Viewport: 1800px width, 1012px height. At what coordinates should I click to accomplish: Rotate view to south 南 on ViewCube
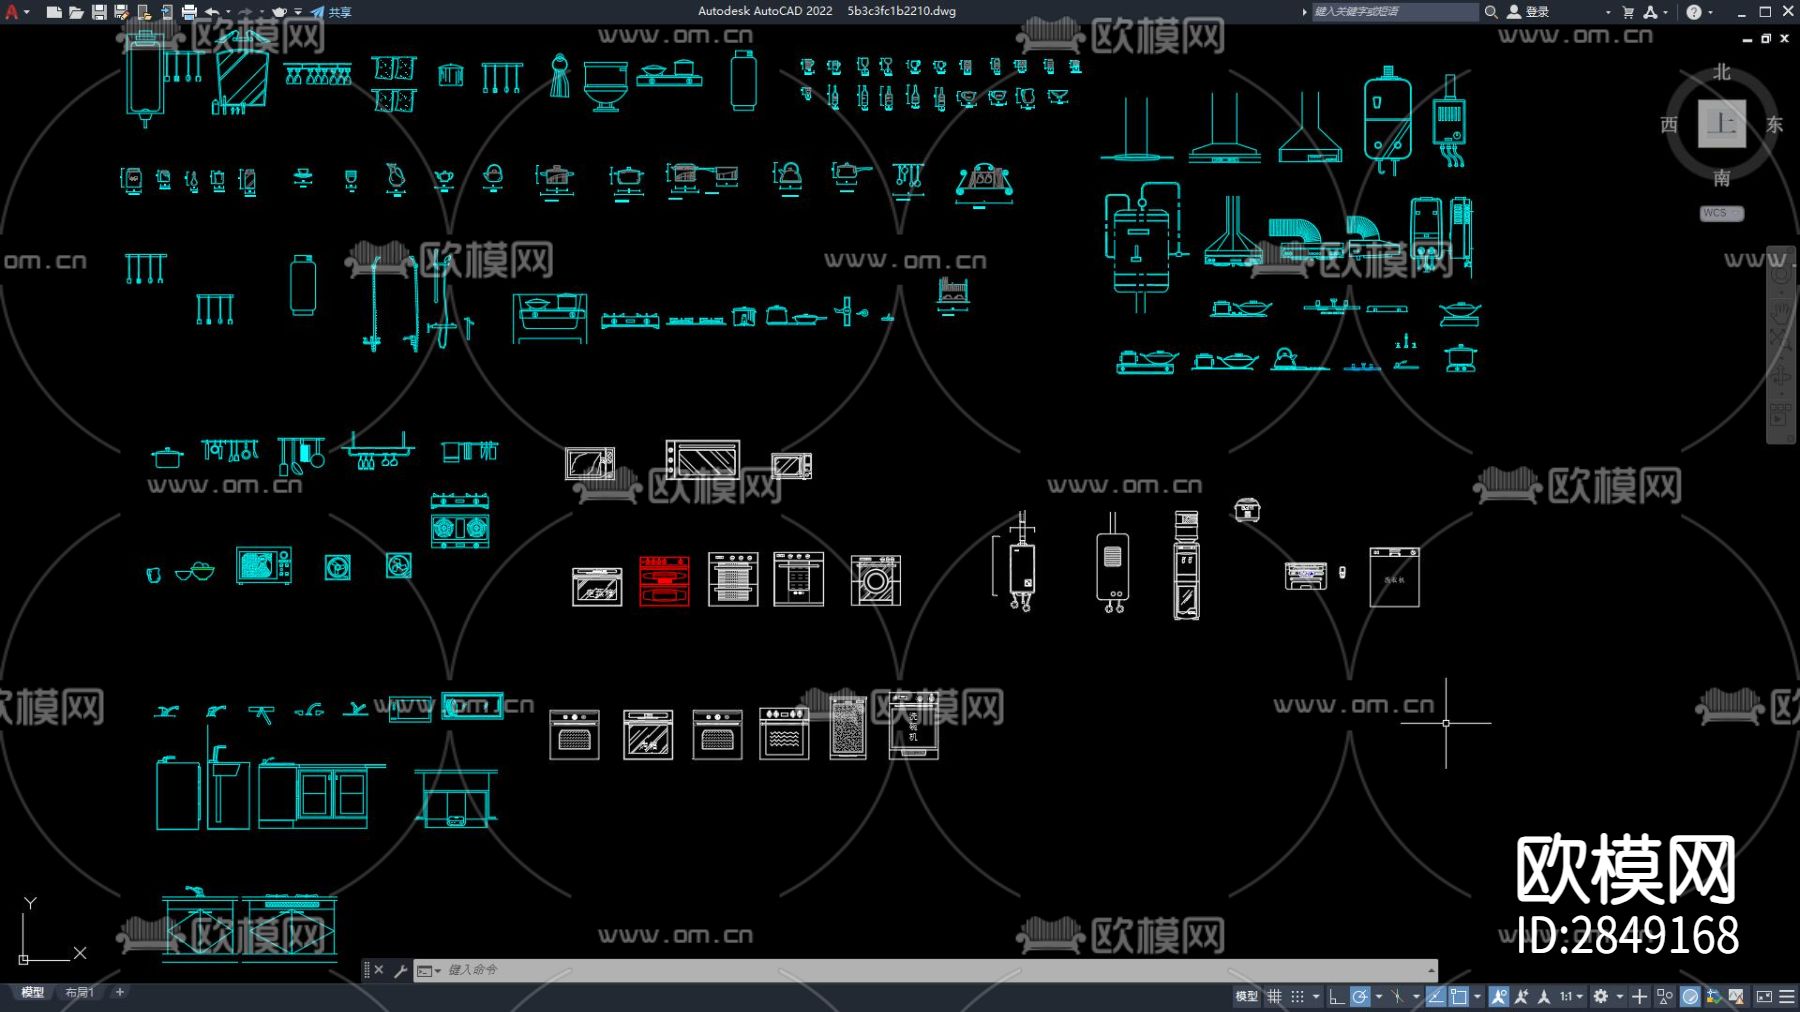click(x=1721, y=178)
